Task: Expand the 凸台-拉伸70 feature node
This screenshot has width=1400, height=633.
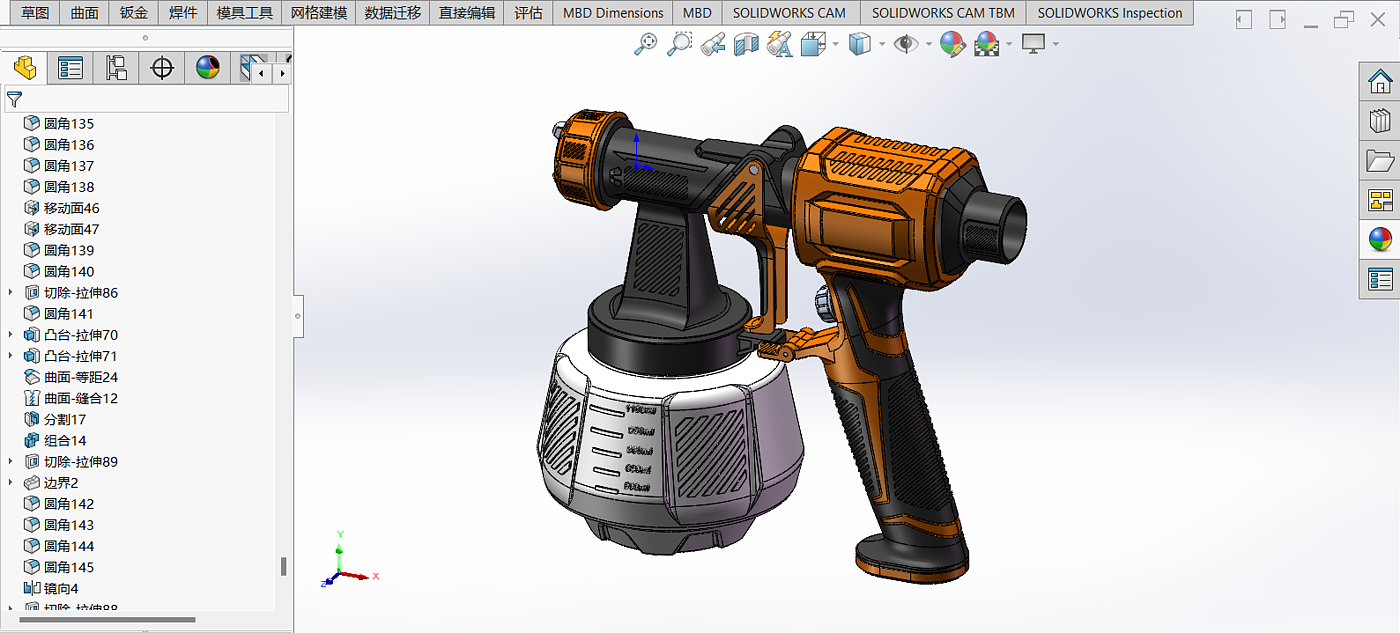Action: click(11, 335)
